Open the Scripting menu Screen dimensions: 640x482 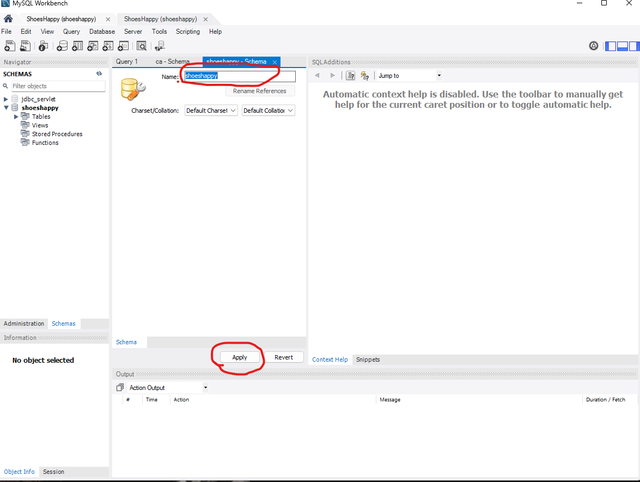tap(188, 31)
